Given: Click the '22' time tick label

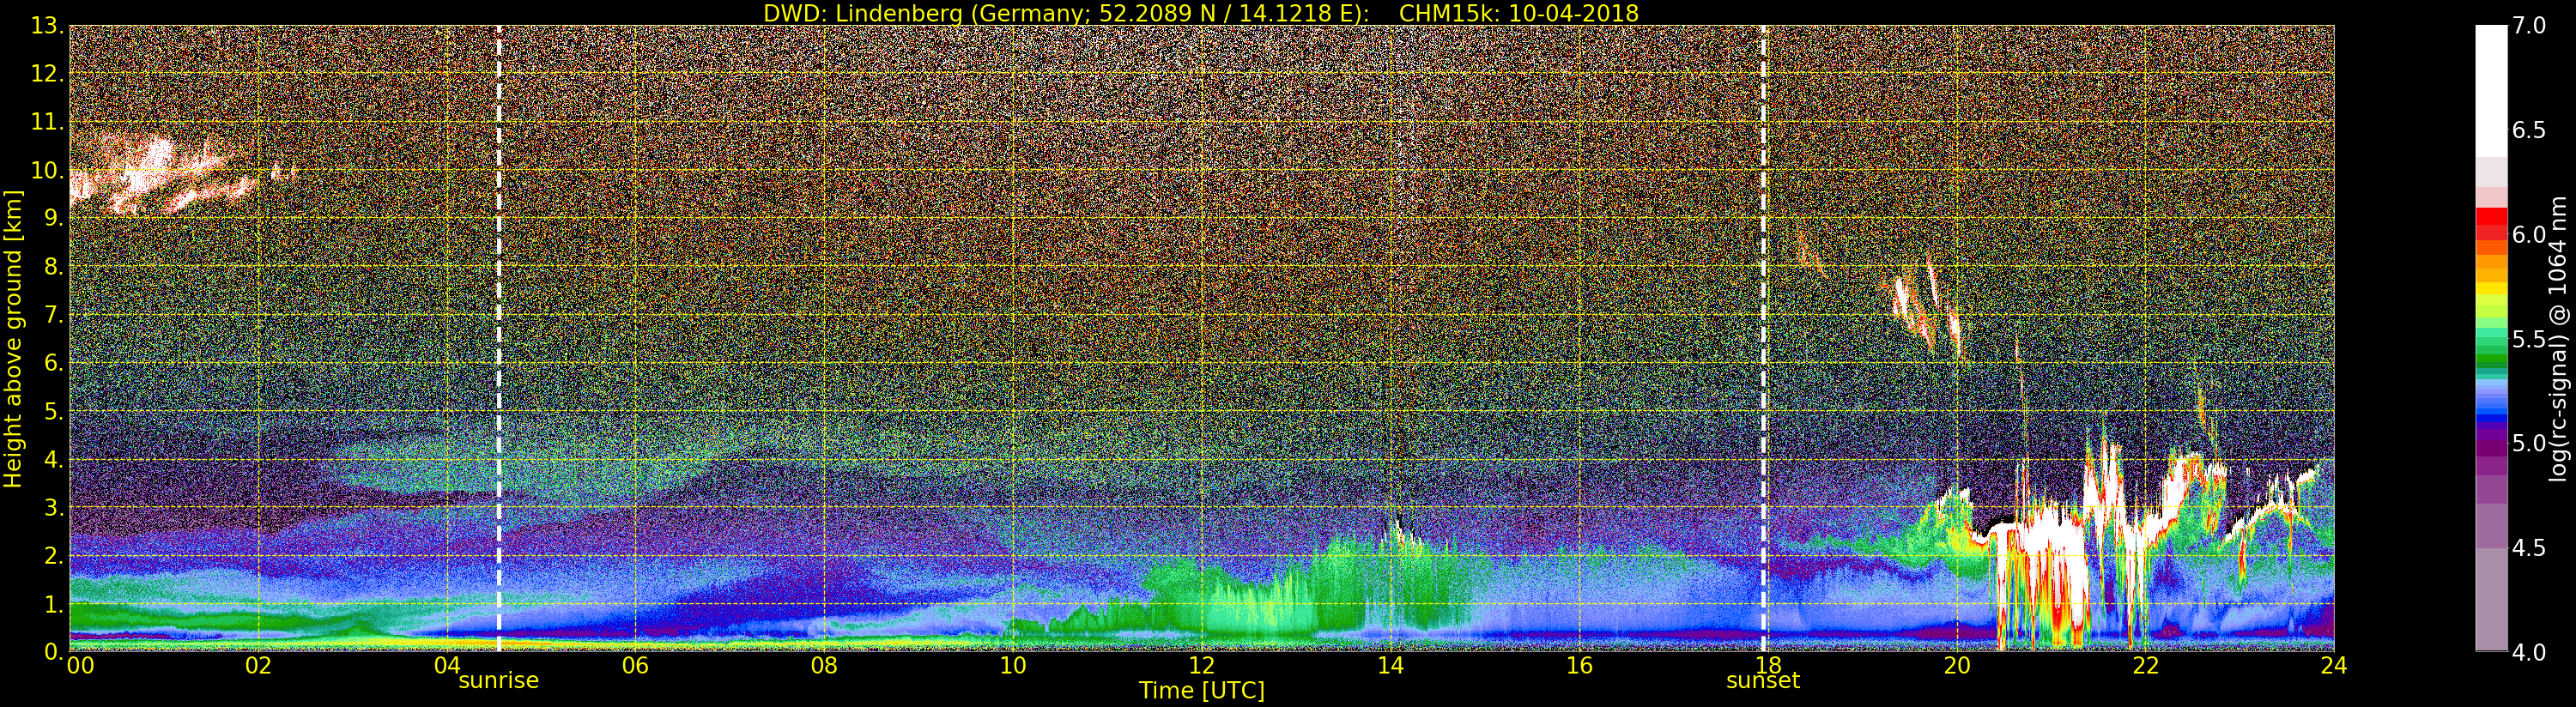Looking at the screenshot, I should pyautogui.click(x=2145, y=665).
